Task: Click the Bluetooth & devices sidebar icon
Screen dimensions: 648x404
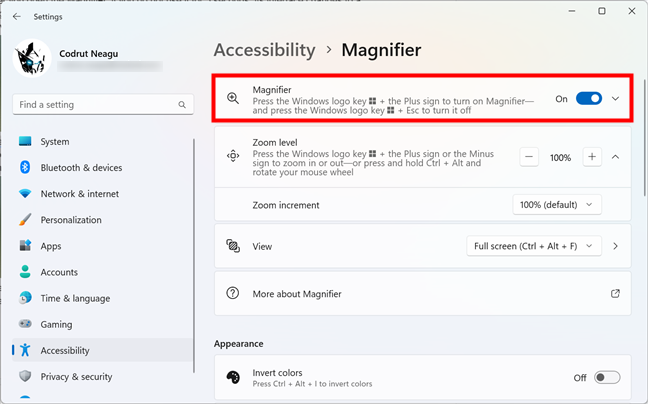Action: [x=25, y=168]
